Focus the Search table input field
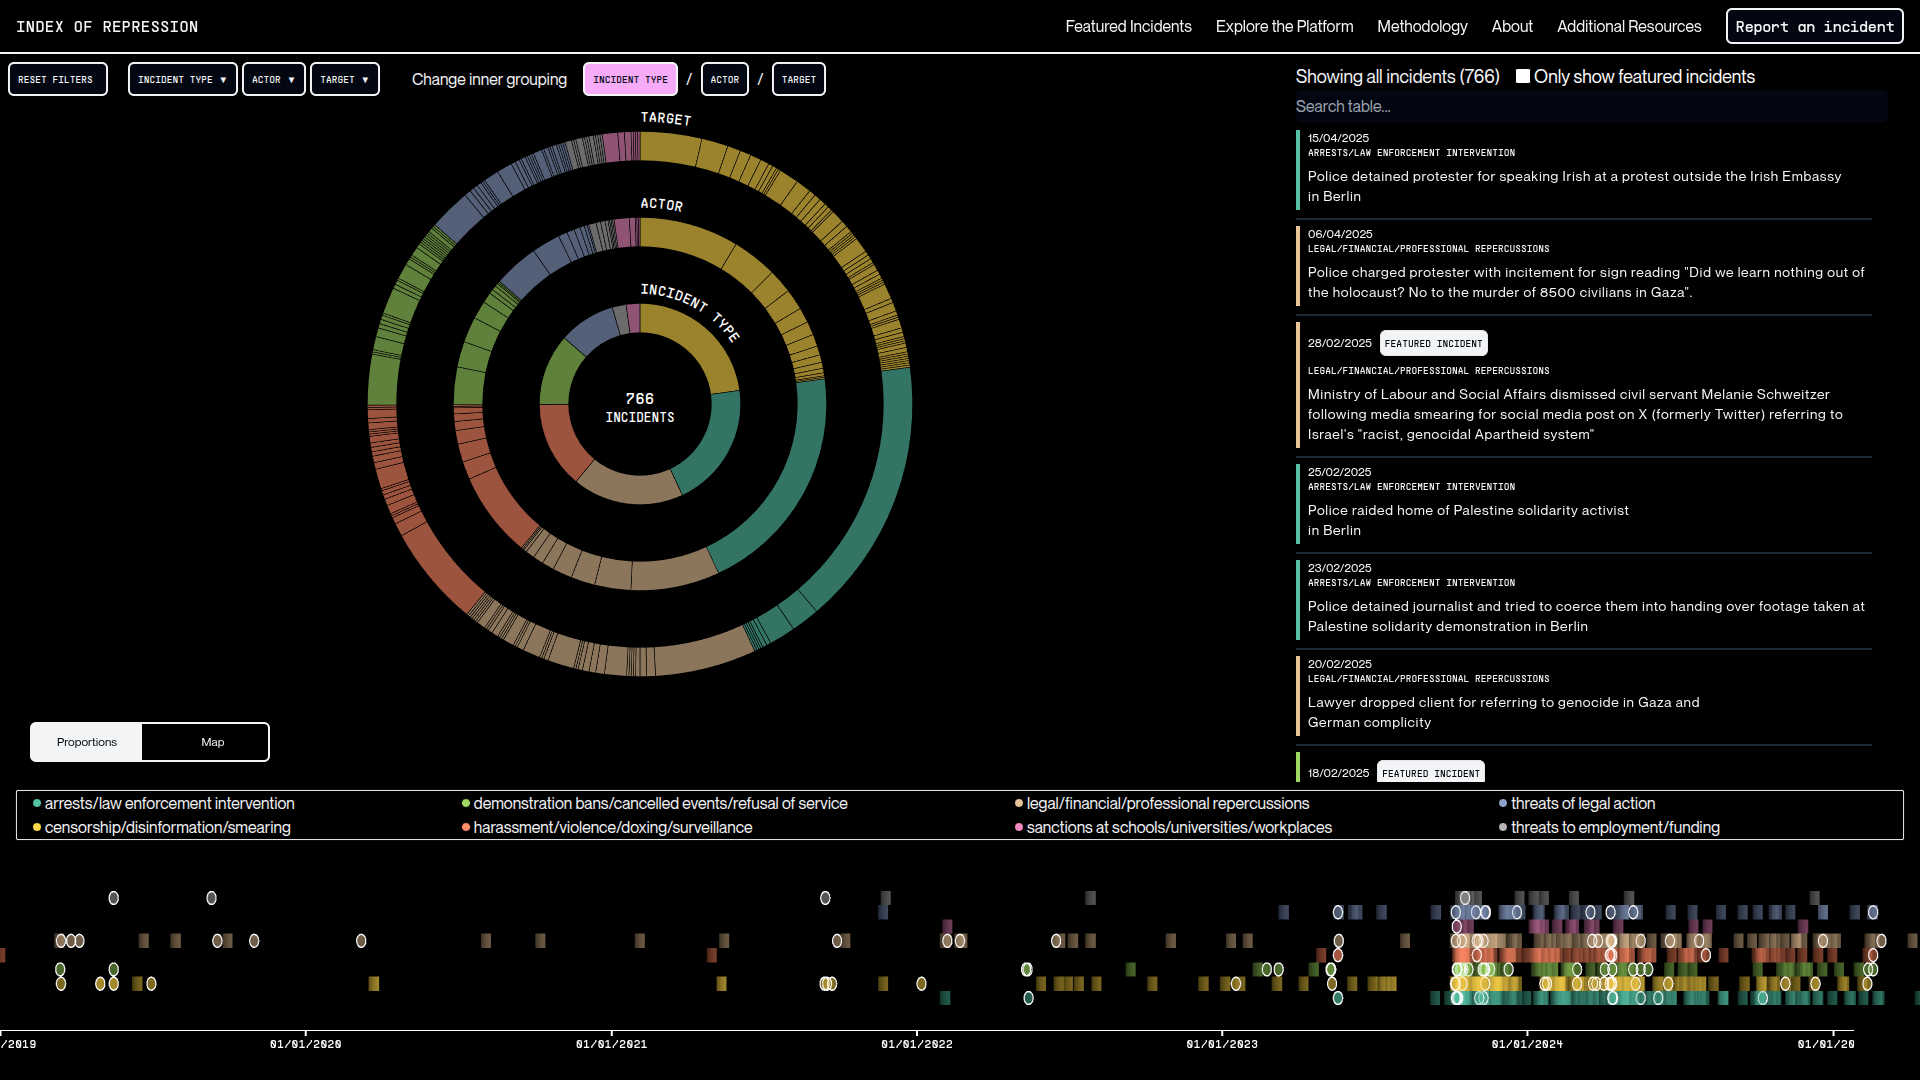The height and width of the screenshot is (1080, 1920). pyautogui.click(x=1590, y=107)
